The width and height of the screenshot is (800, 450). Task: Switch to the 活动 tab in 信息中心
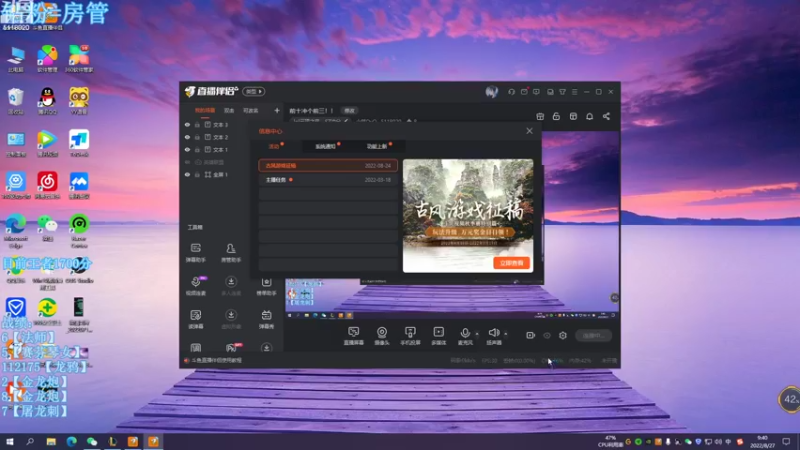click(x=274, y=146)
